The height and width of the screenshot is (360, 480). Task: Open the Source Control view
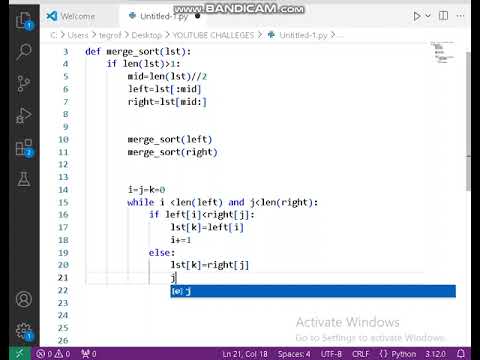tap(24, 83)
